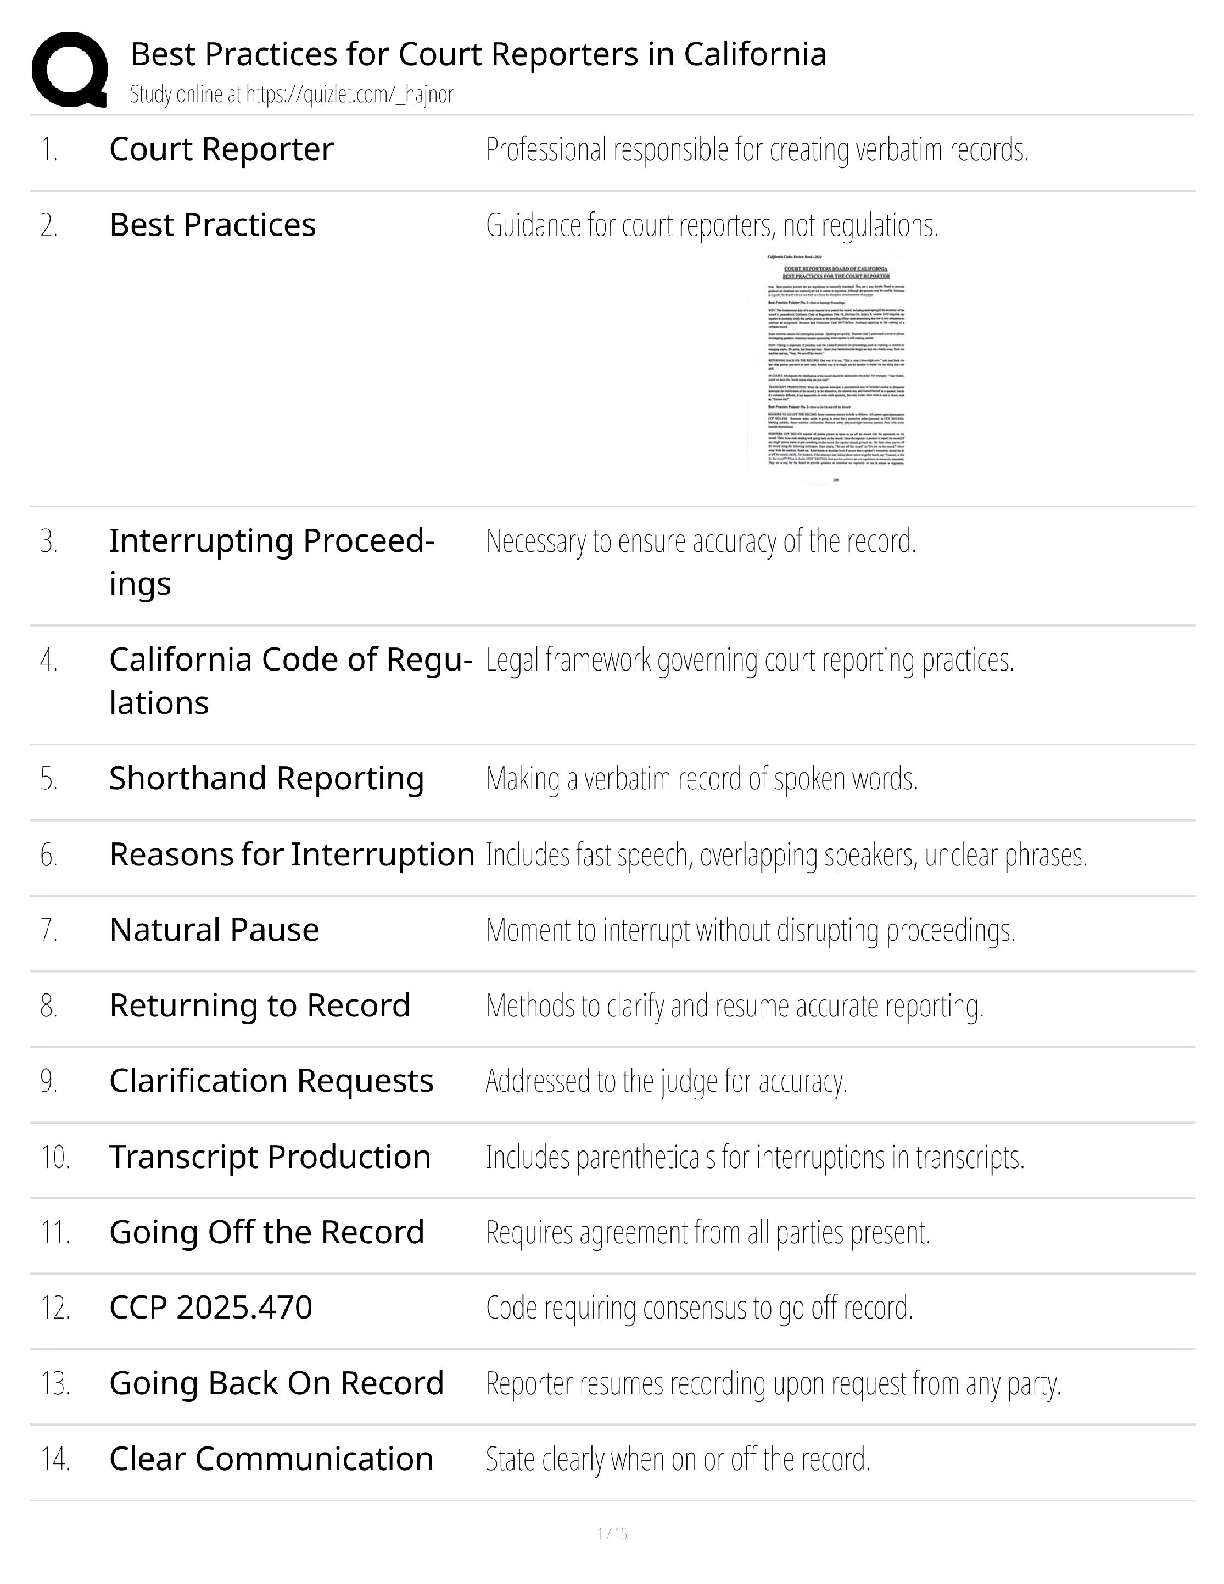Screen dimensions: 1224x1584
Task: Select the Clarification Requests term
Action: pyautogui.click(x=271, y=1082)
